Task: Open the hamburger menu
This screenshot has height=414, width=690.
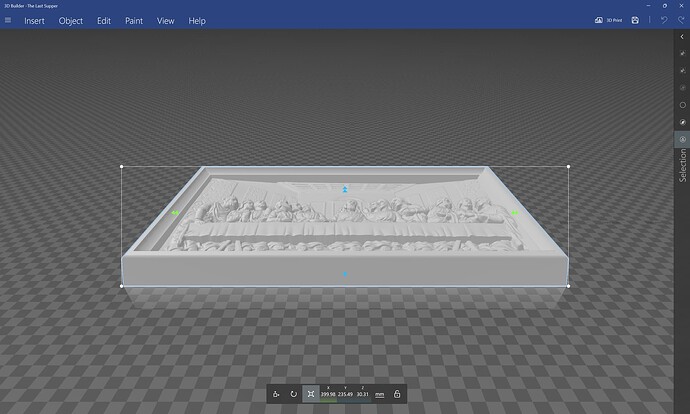Action: [8, 20]
